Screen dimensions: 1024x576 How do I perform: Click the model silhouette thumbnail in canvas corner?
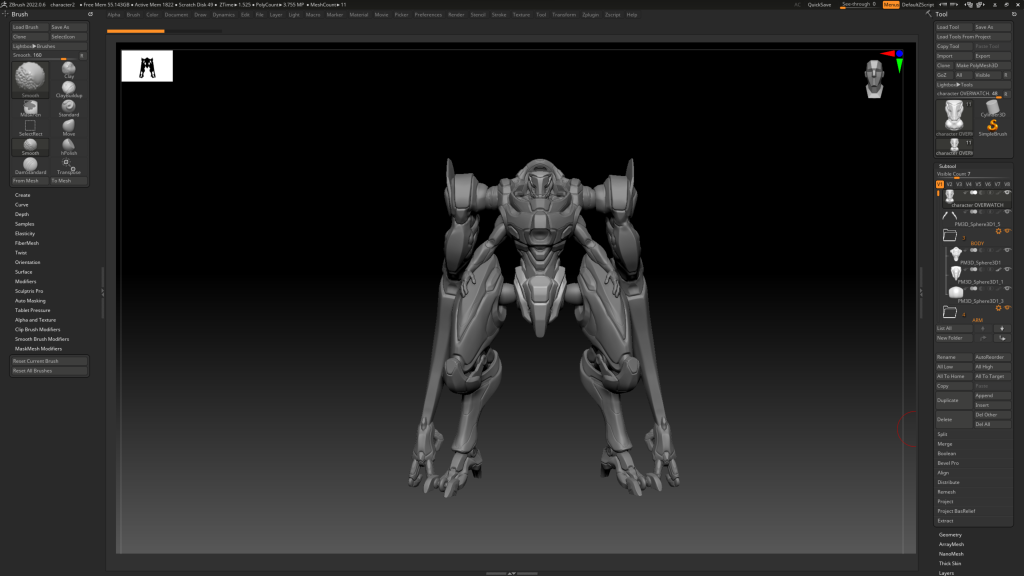click(x=147, y=66)
